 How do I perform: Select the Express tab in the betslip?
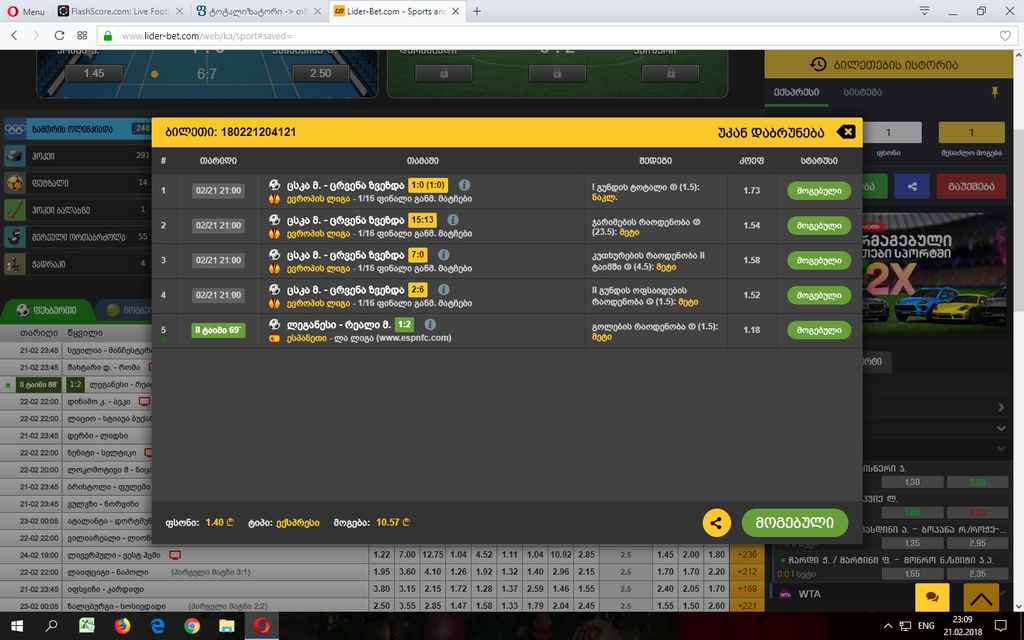coord(797,93)
